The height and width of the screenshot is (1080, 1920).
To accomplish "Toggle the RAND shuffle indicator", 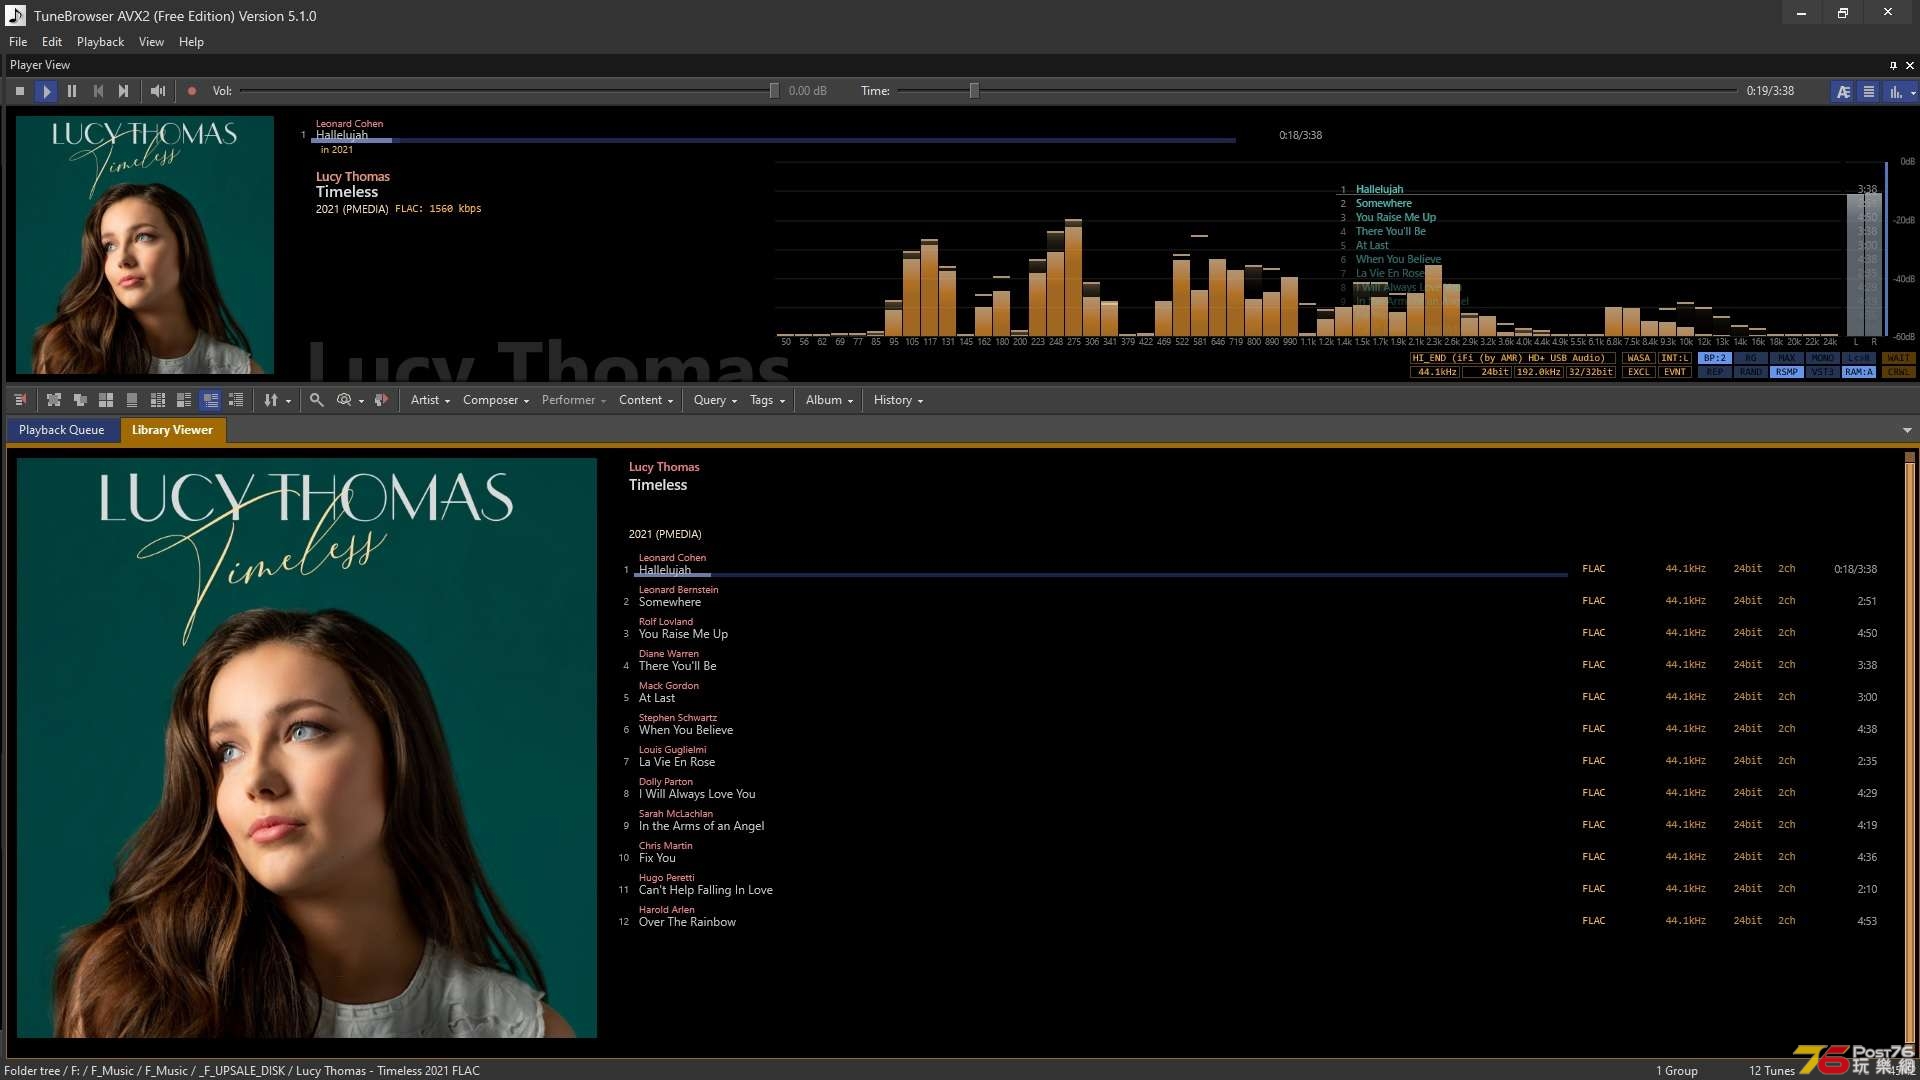I will tap(1751, 372).
